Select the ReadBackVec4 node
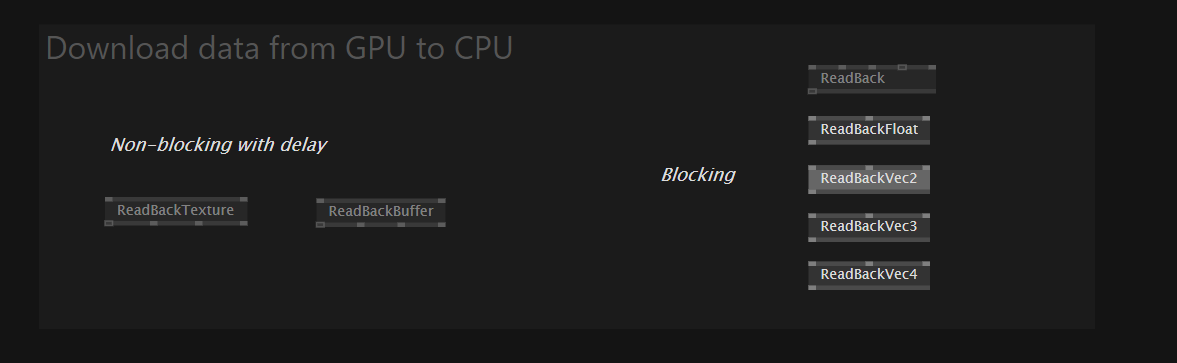 click(868, 274)
